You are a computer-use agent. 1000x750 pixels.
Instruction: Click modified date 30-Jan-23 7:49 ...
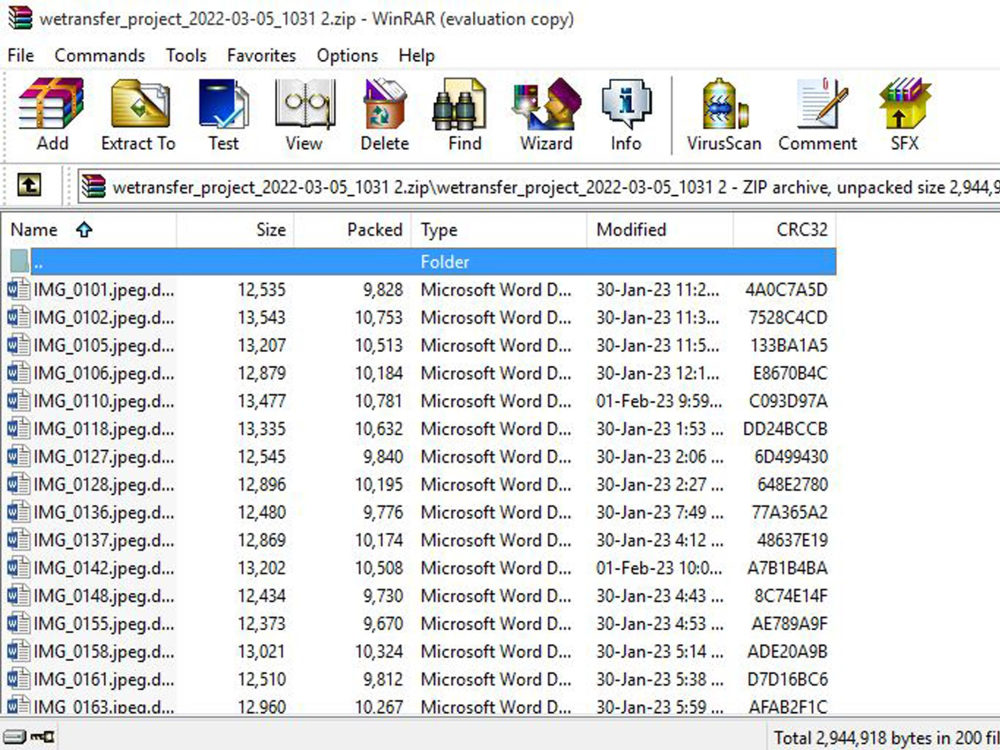click(659, 512)
